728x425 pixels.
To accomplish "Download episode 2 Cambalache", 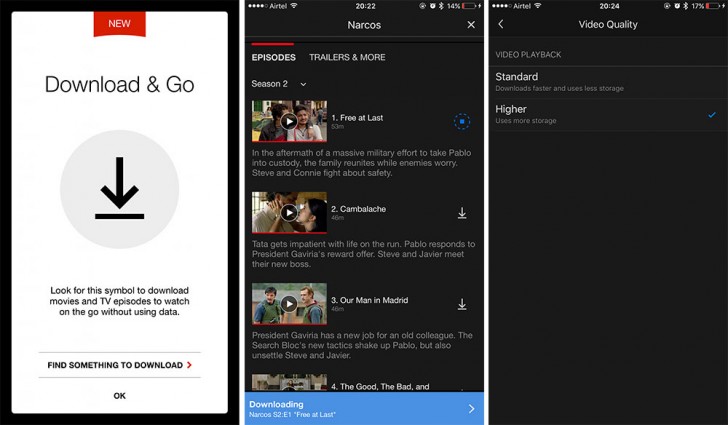I will click(x=462, y=213).
